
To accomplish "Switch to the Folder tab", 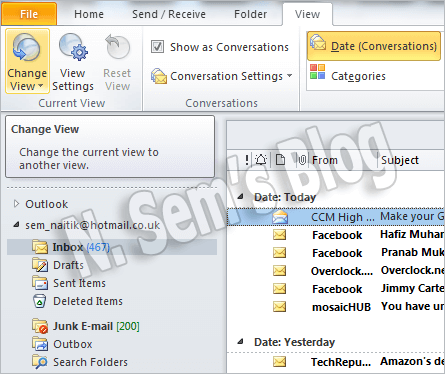I will [x=250, y=14].
